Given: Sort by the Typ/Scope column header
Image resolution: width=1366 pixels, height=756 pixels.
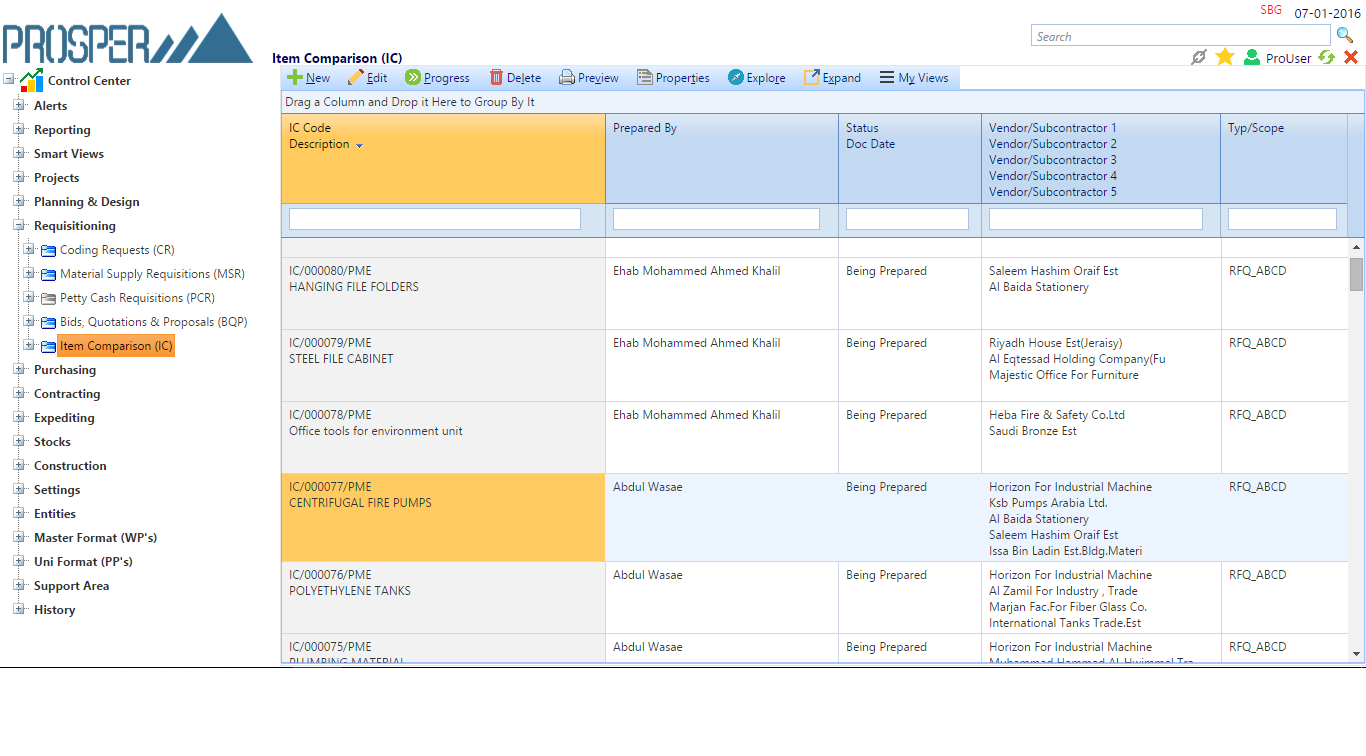Looking at the screenshot, I should 1284,159.
